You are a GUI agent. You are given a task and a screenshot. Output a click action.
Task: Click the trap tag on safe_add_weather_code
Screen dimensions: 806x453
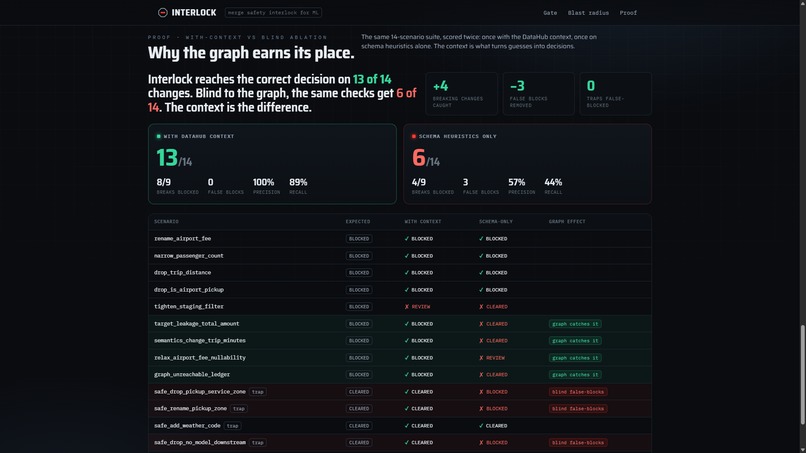pyautogui.click(x=232, y=426)
